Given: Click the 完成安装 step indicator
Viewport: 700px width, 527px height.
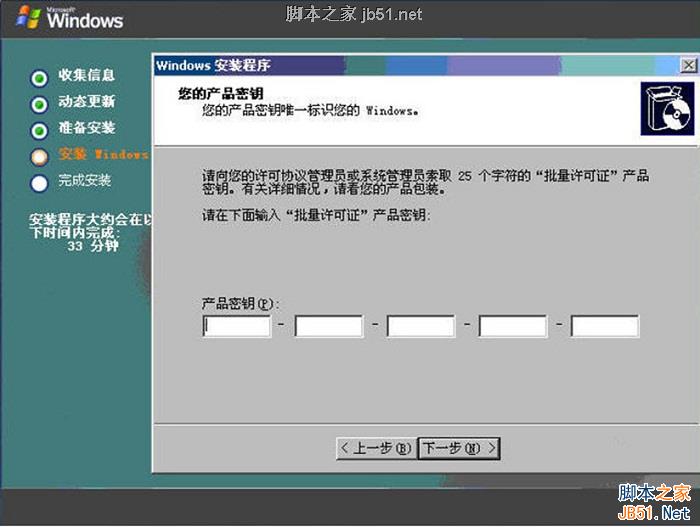Looking at the screenshot, I should (39, 183).
